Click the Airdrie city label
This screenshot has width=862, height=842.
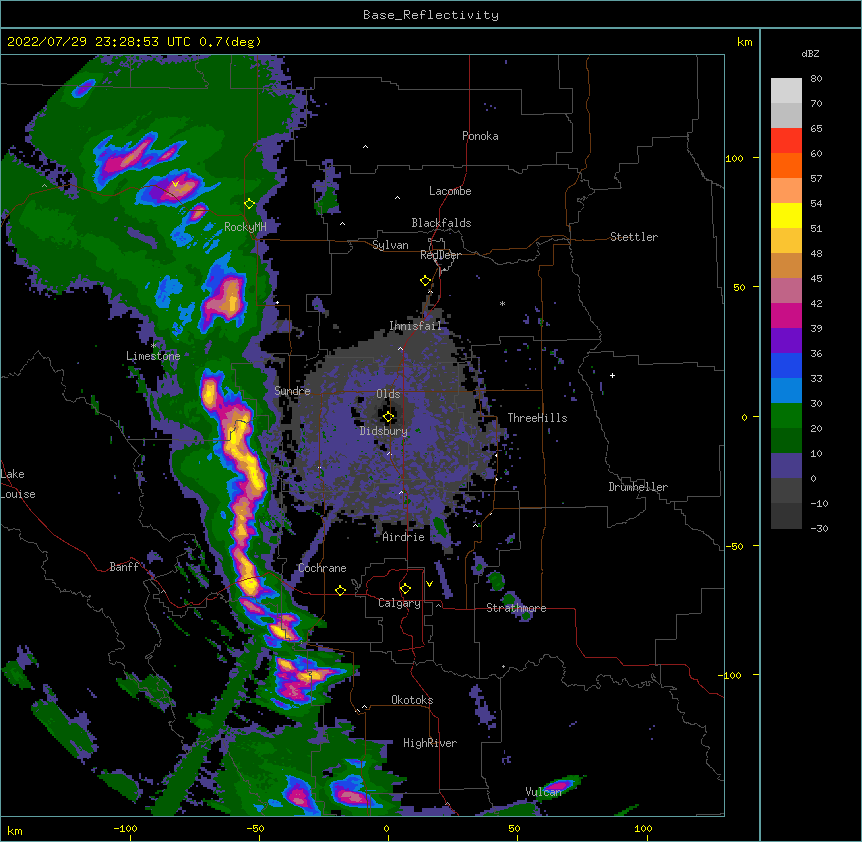(404, 537)
